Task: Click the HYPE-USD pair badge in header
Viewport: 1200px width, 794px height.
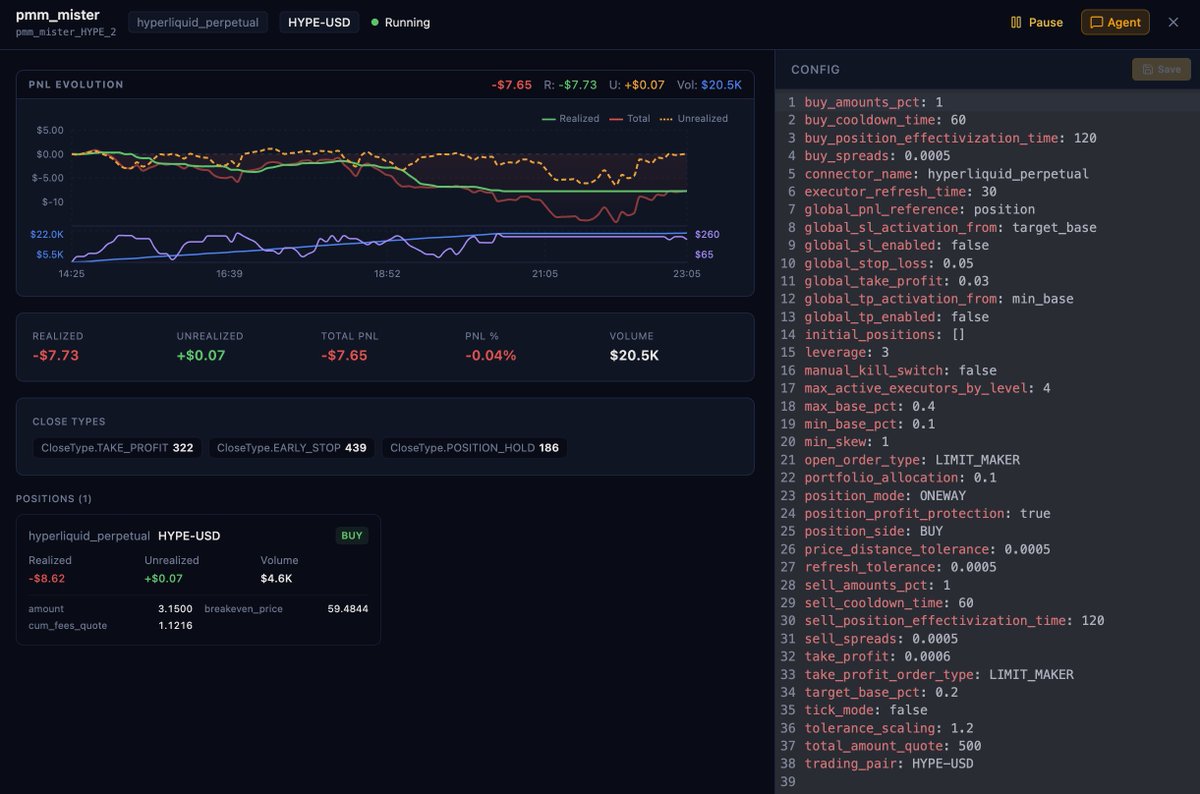Action: click(x=319, y=22)
